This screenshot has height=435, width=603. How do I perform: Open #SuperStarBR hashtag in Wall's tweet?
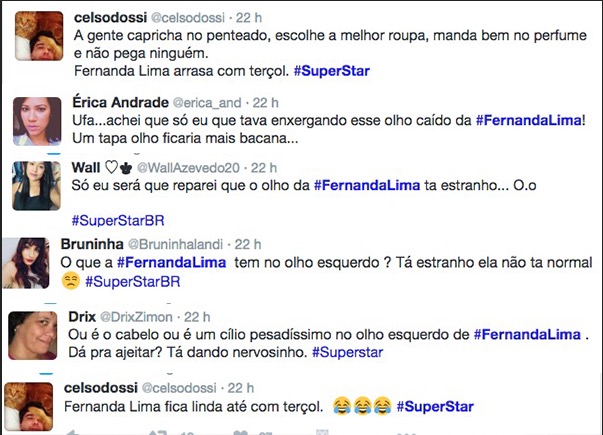tap(115, 220)
